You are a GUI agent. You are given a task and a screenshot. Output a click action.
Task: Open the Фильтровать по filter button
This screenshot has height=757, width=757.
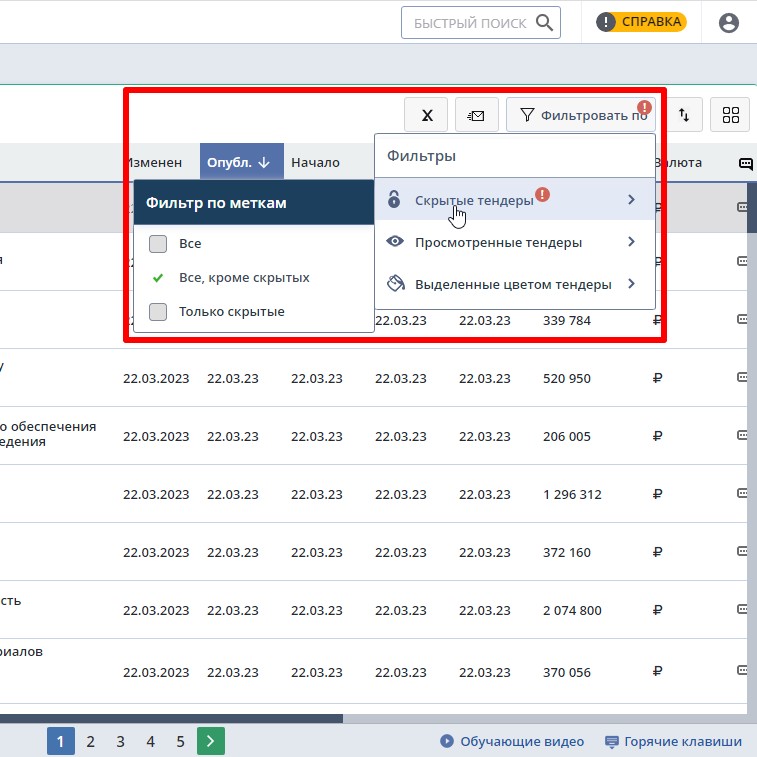tap(581, 115)
